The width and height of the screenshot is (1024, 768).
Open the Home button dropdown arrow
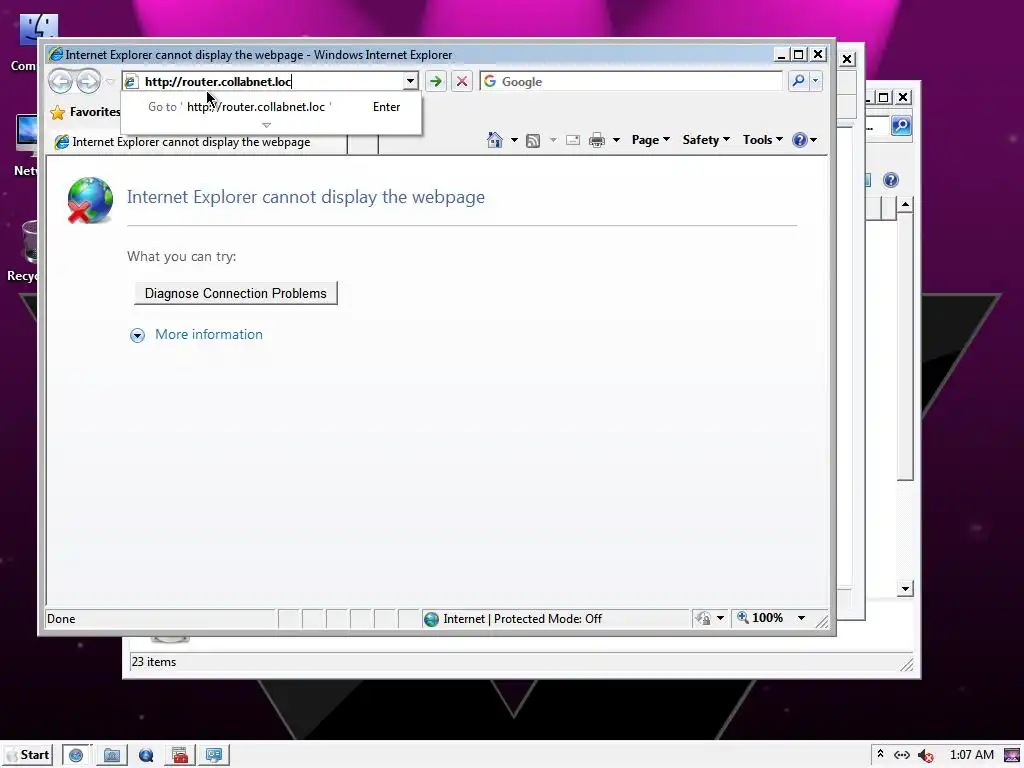pos(514,140)
